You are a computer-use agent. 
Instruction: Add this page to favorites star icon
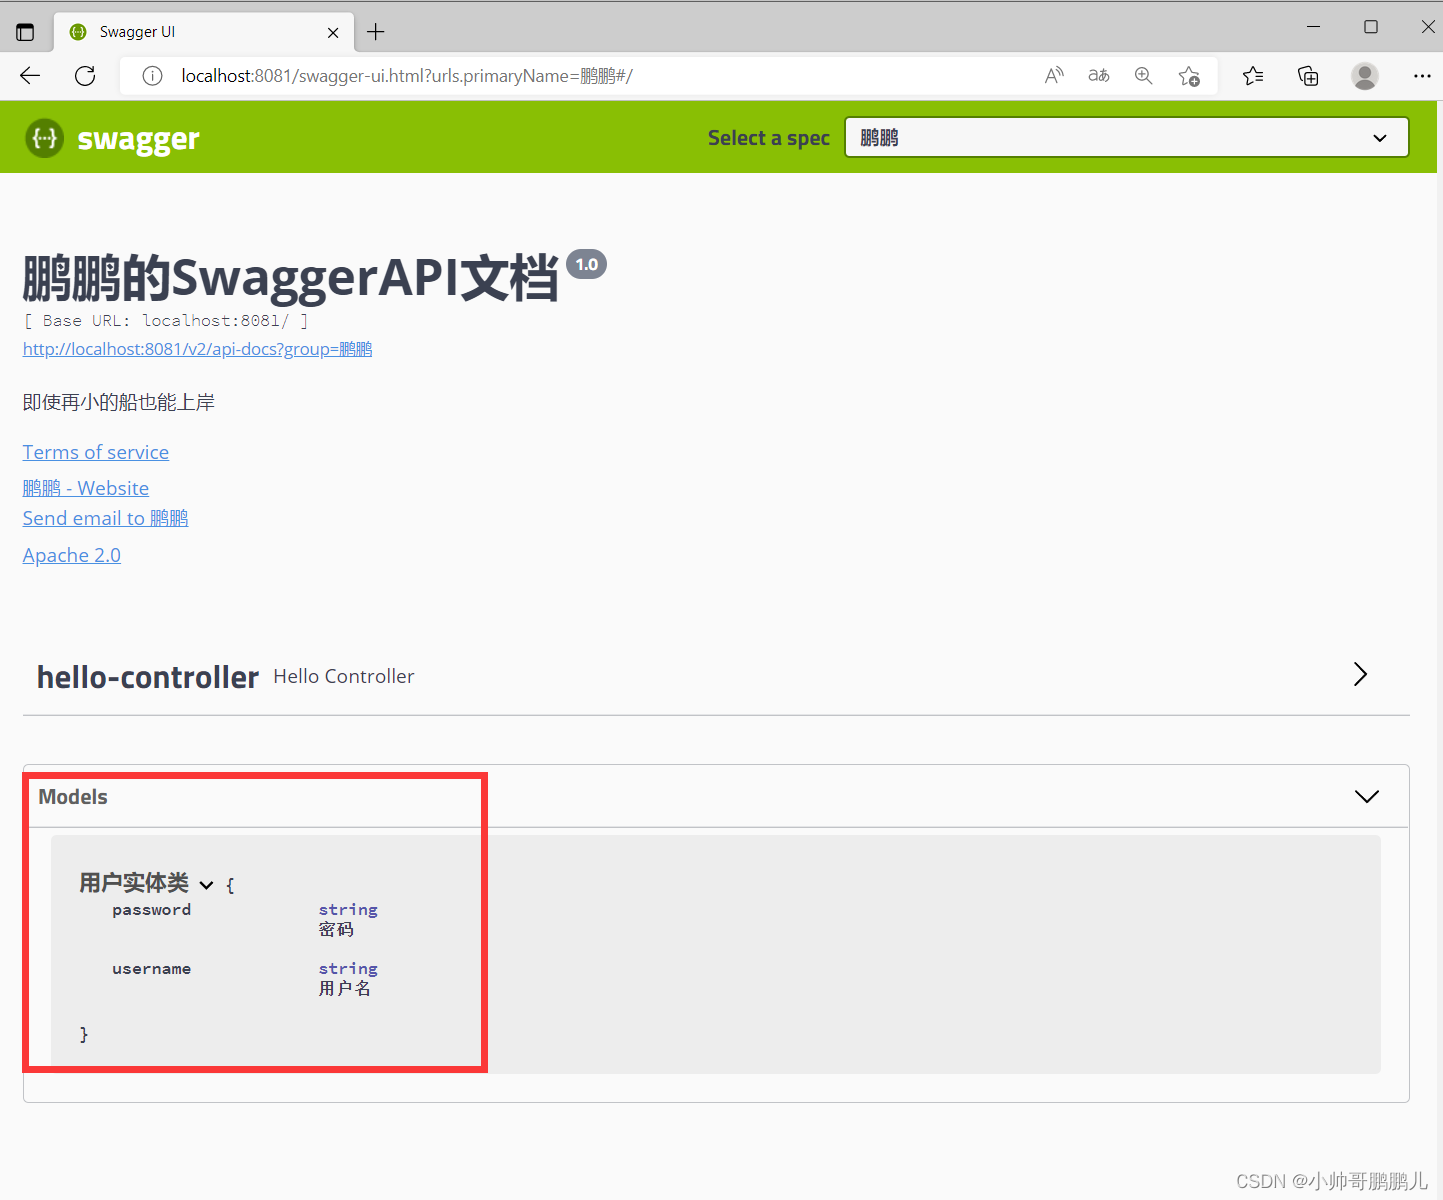[1189, 76]
